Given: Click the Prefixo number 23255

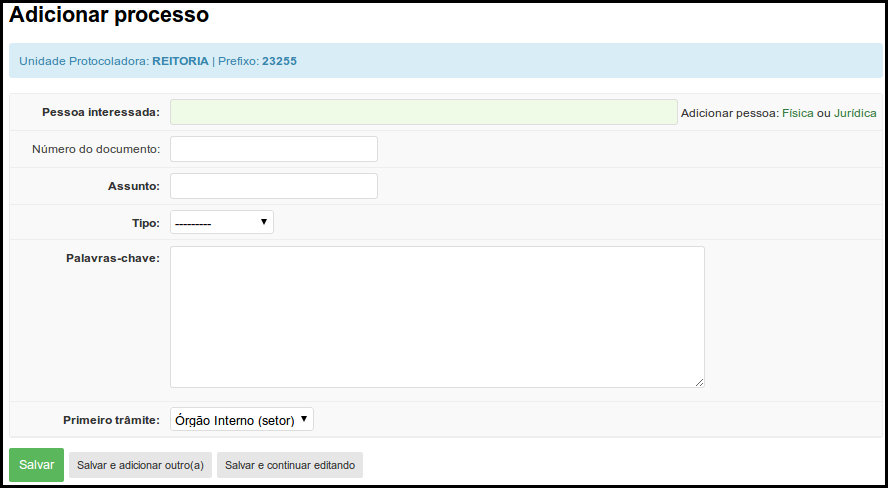Looking at the screenshot, I should pyautogui.click(x=279, y=61).
